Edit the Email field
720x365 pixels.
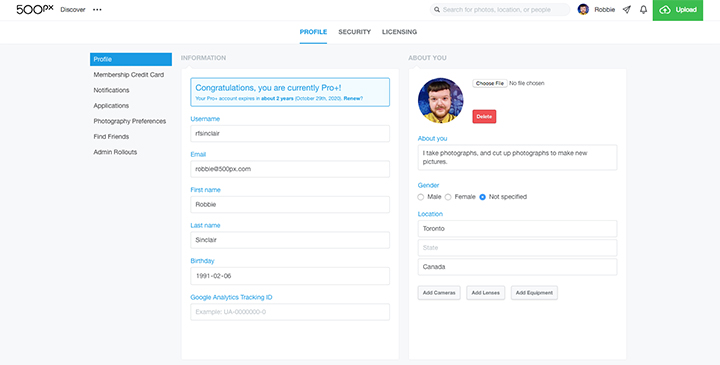point(290,169)
